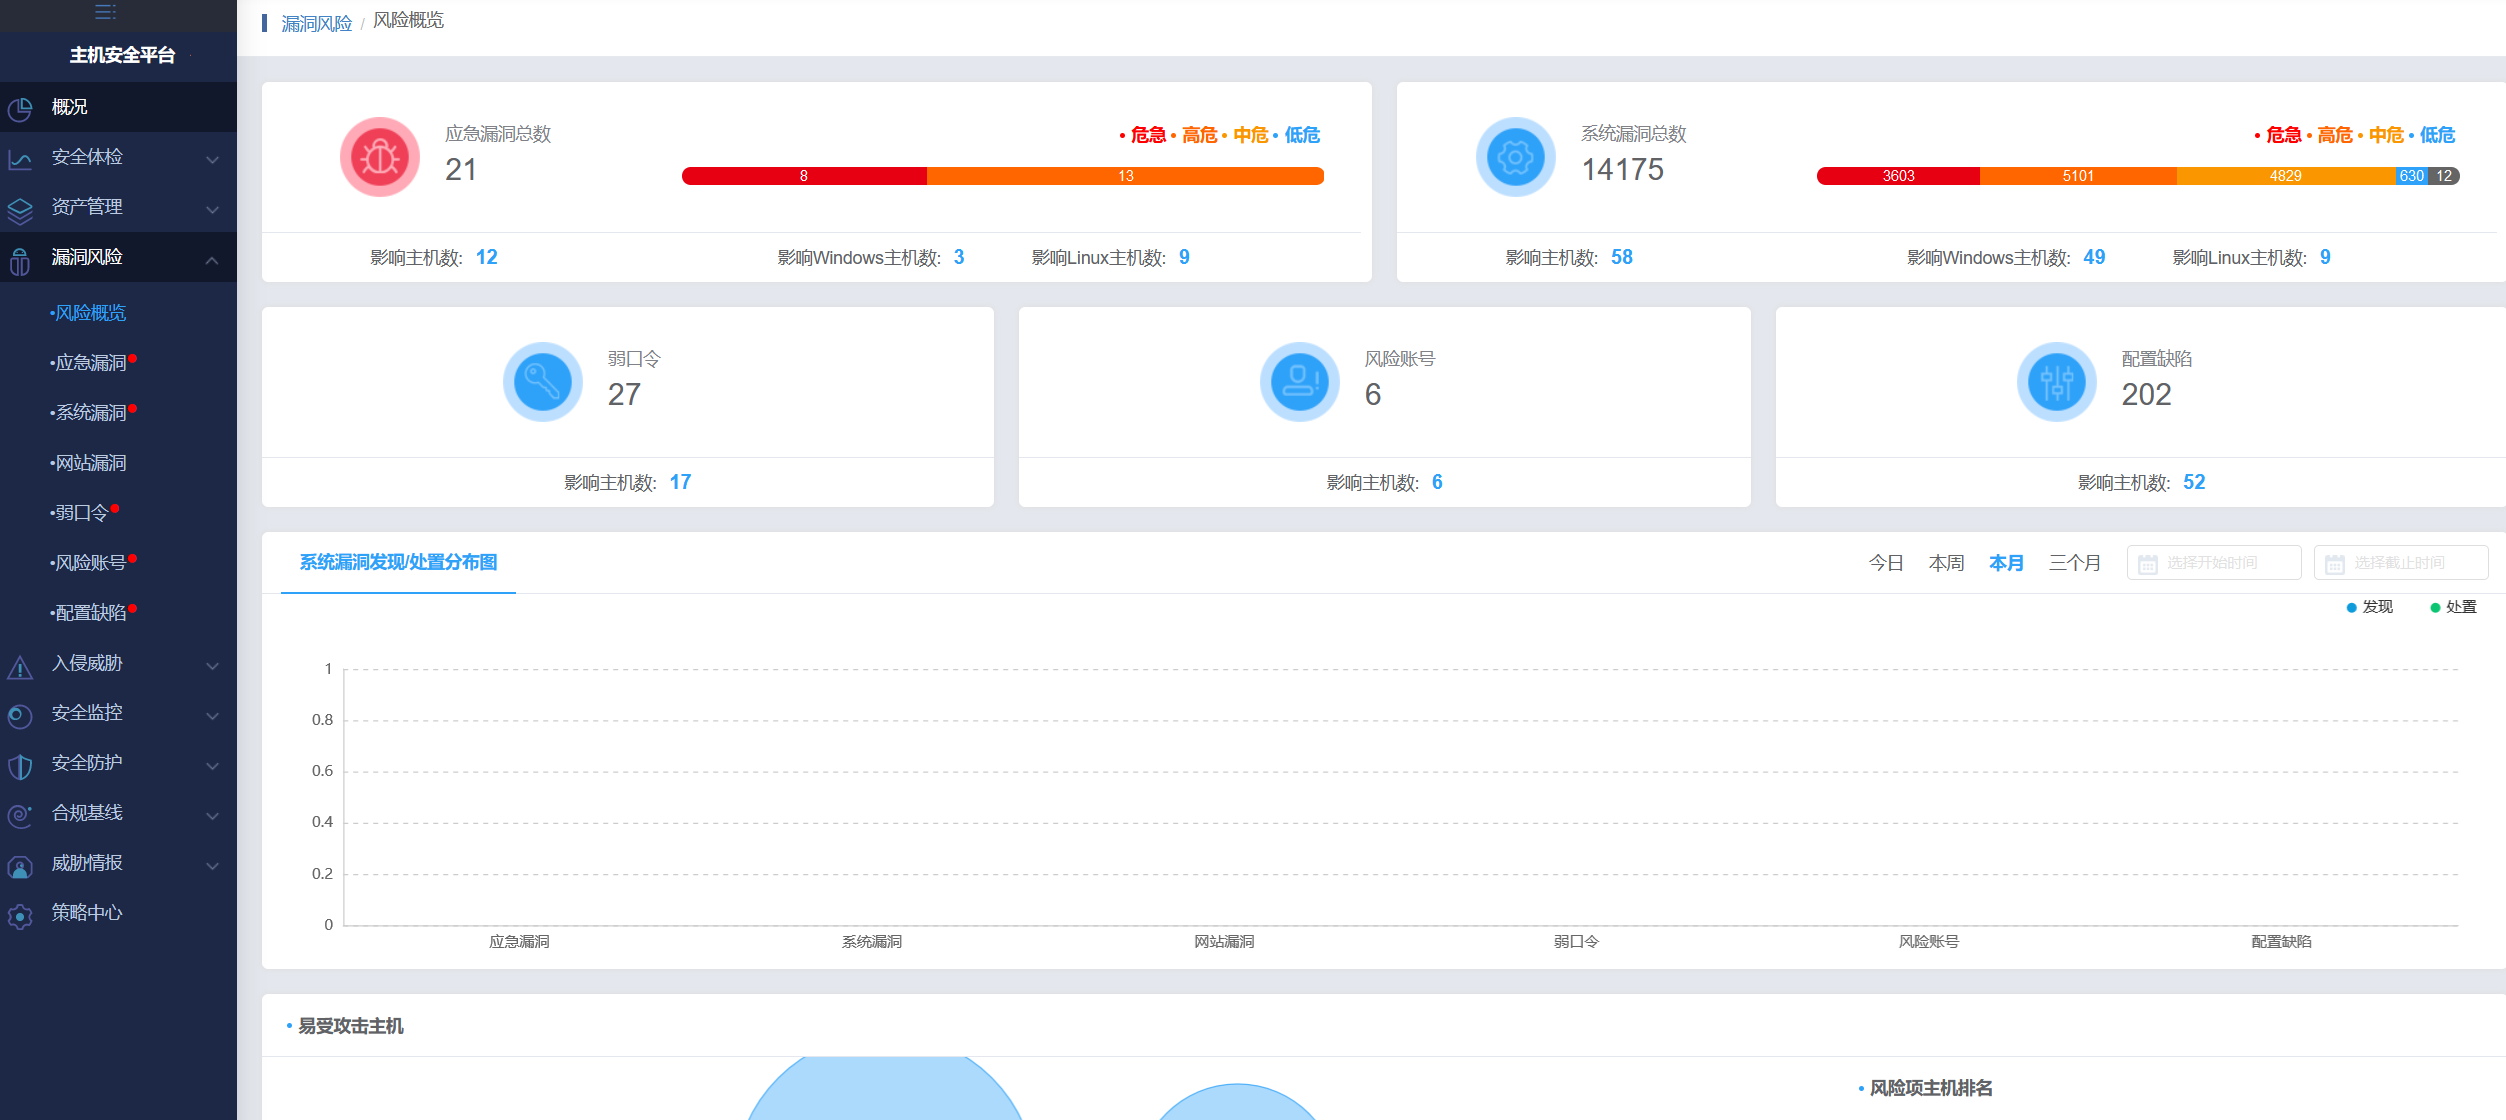Click the 安全防护 shield icon
This screenshot has height=1120, width=2506.
20,766
